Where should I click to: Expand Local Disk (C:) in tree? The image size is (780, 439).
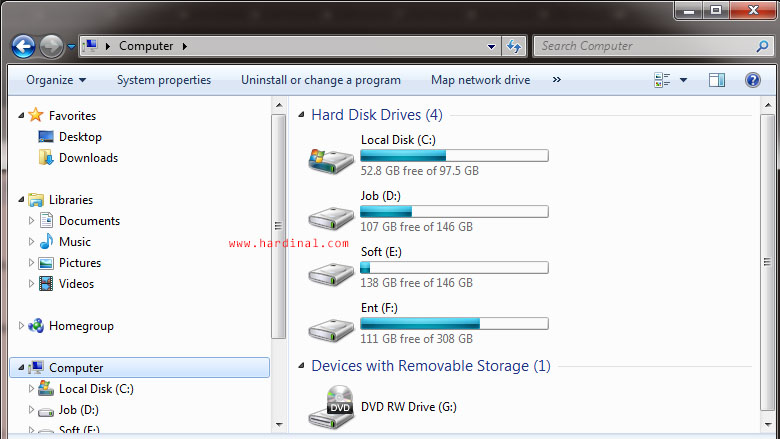[31, 388]
